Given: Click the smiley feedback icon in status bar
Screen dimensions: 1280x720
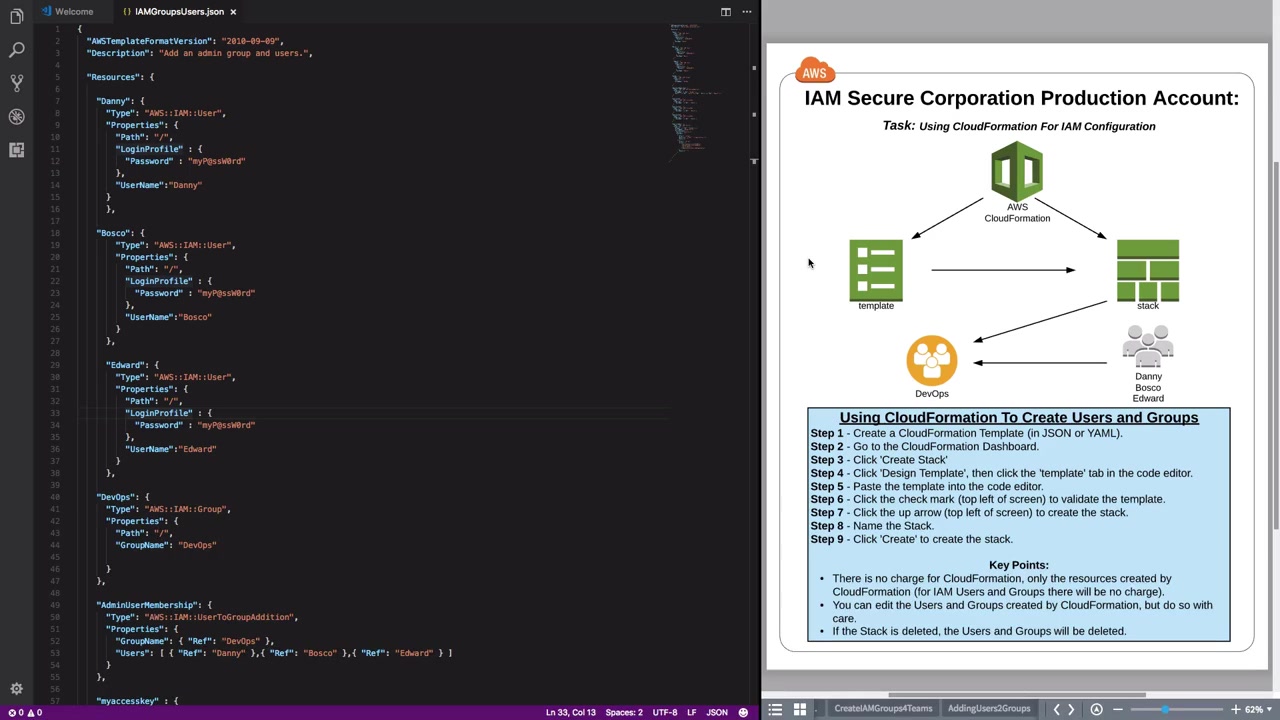Looking at the screenshot, I should coord(743,713).
